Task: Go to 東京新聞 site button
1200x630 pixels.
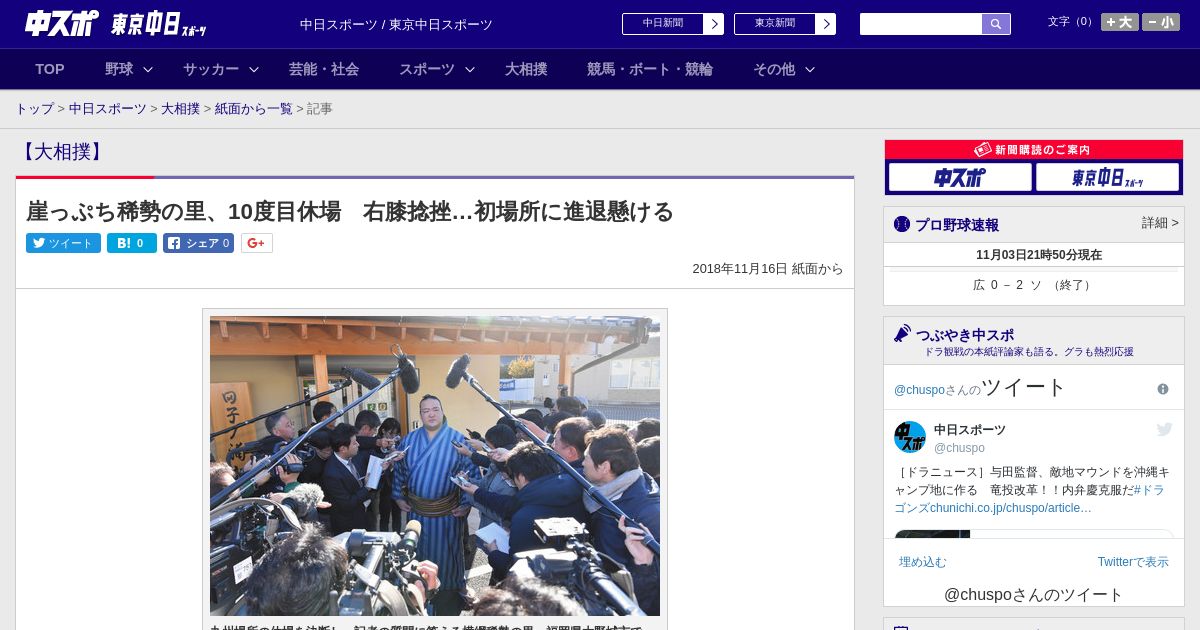Action: pos(775,23)
